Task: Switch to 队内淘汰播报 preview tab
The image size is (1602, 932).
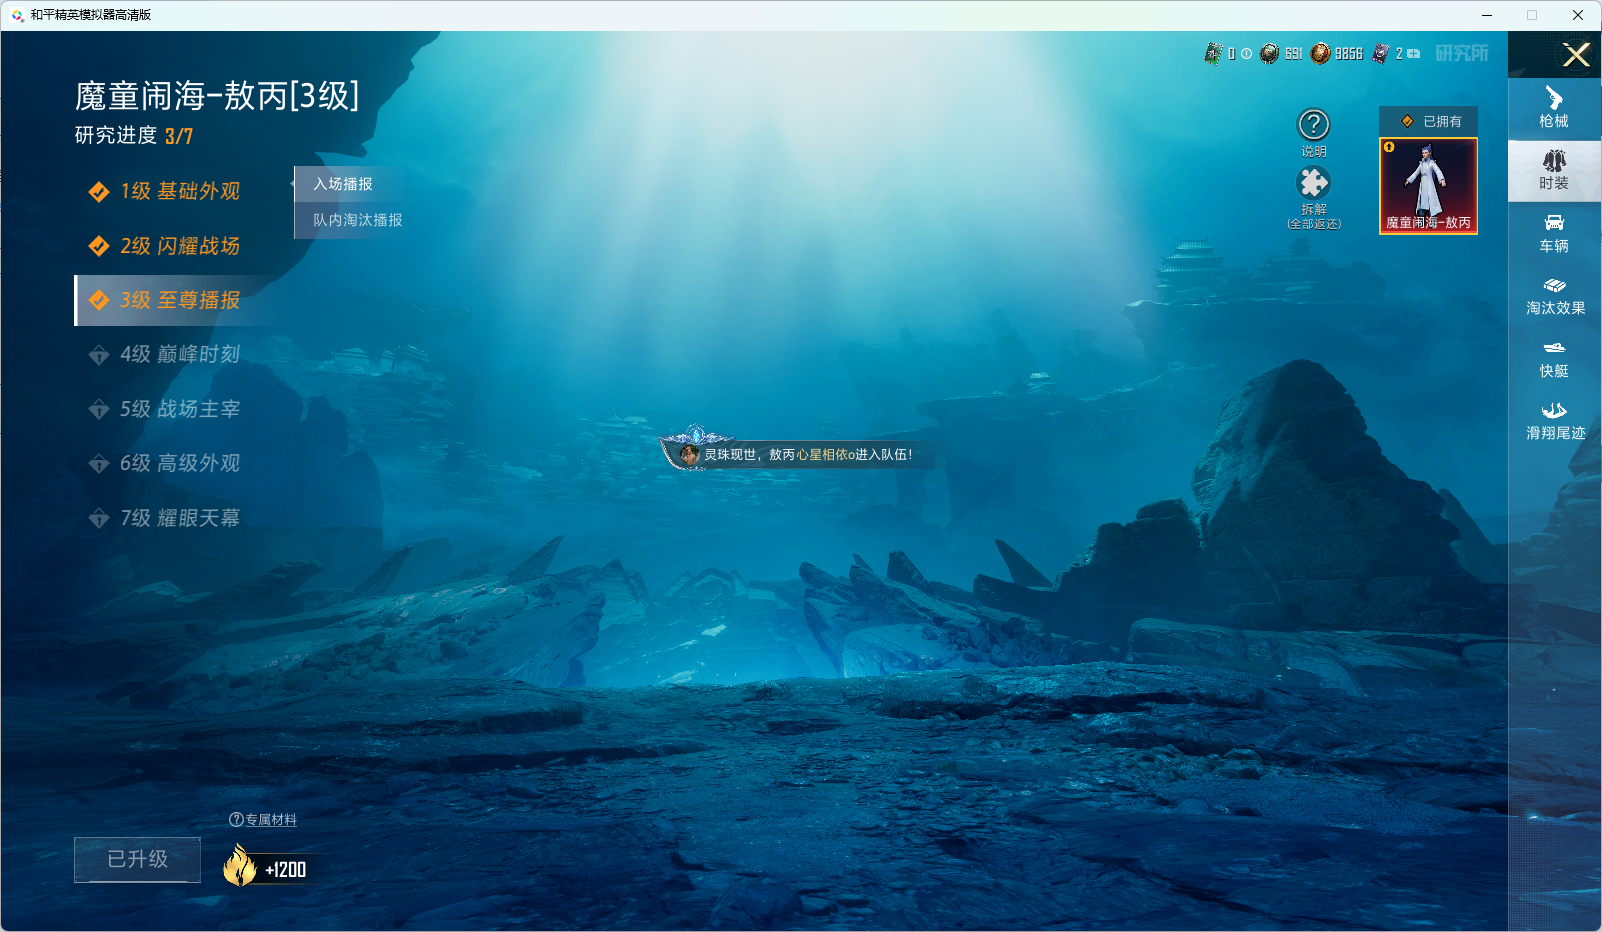Action: [x=357, y=220]
